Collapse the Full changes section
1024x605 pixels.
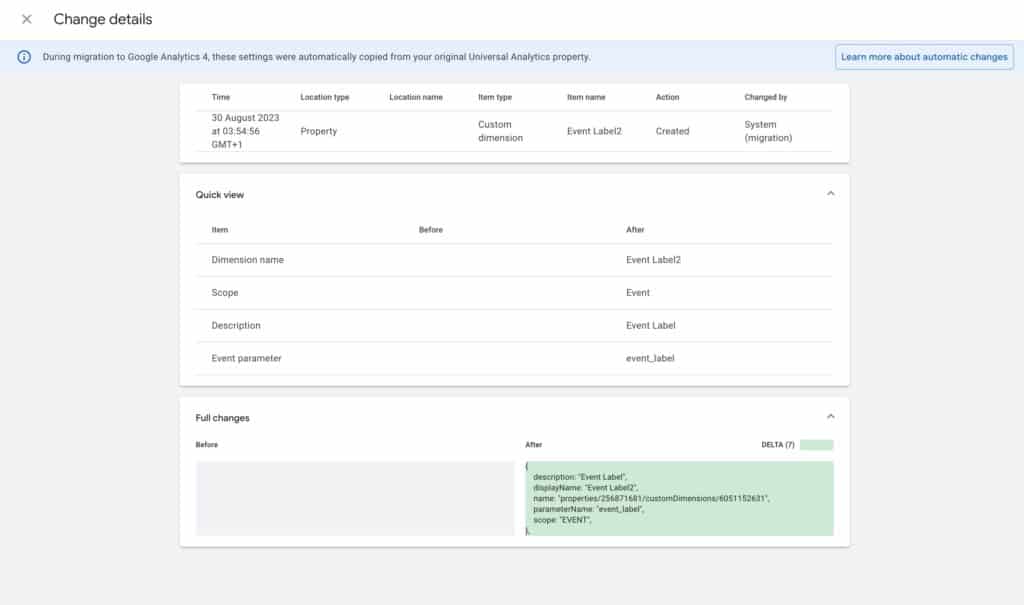coord(830,416)
